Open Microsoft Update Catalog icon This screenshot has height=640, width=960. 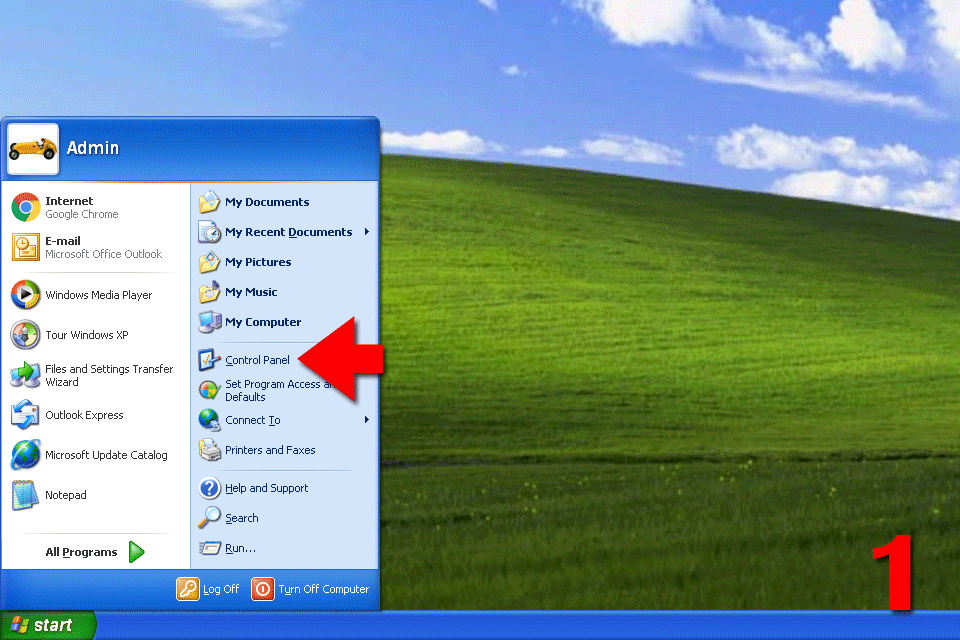point(26,454)
